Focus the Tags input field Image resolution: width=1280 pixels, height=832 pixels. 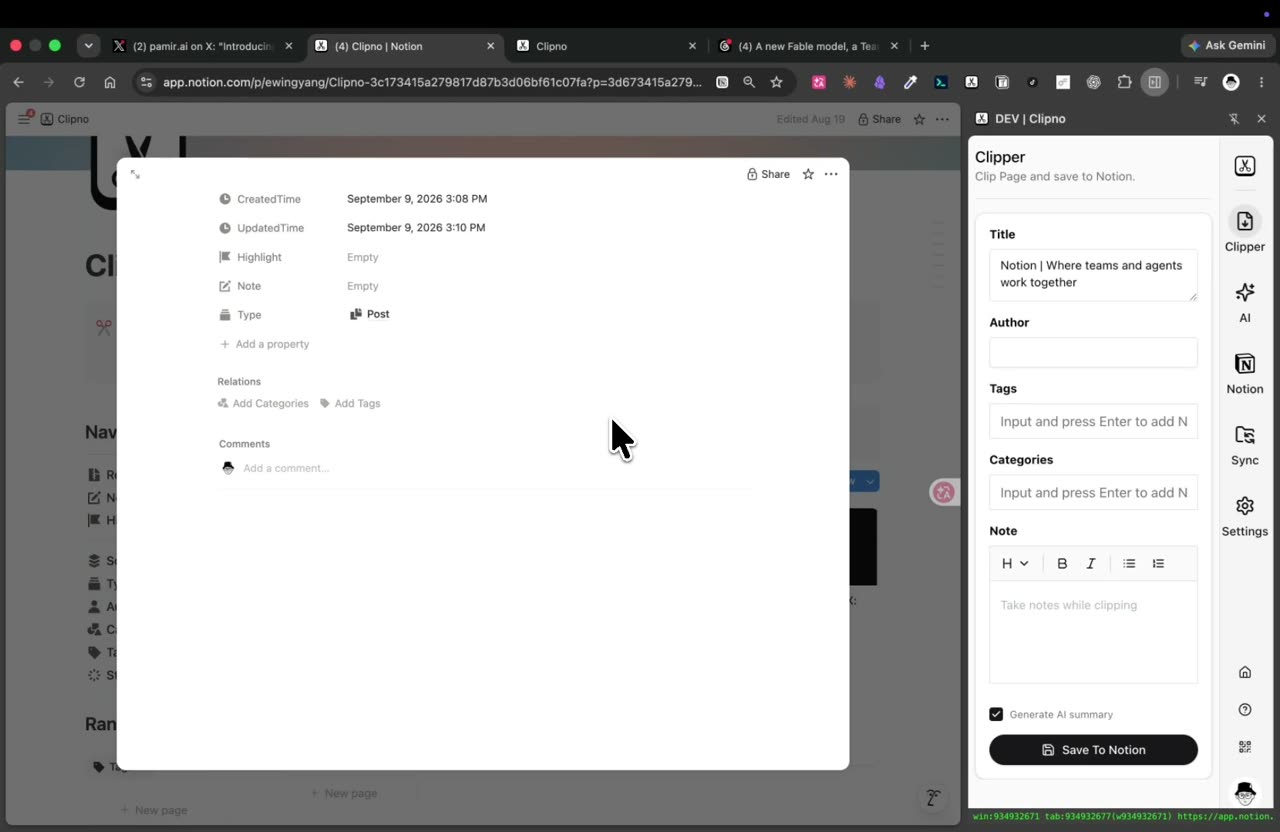click(x=1093, y=421)
